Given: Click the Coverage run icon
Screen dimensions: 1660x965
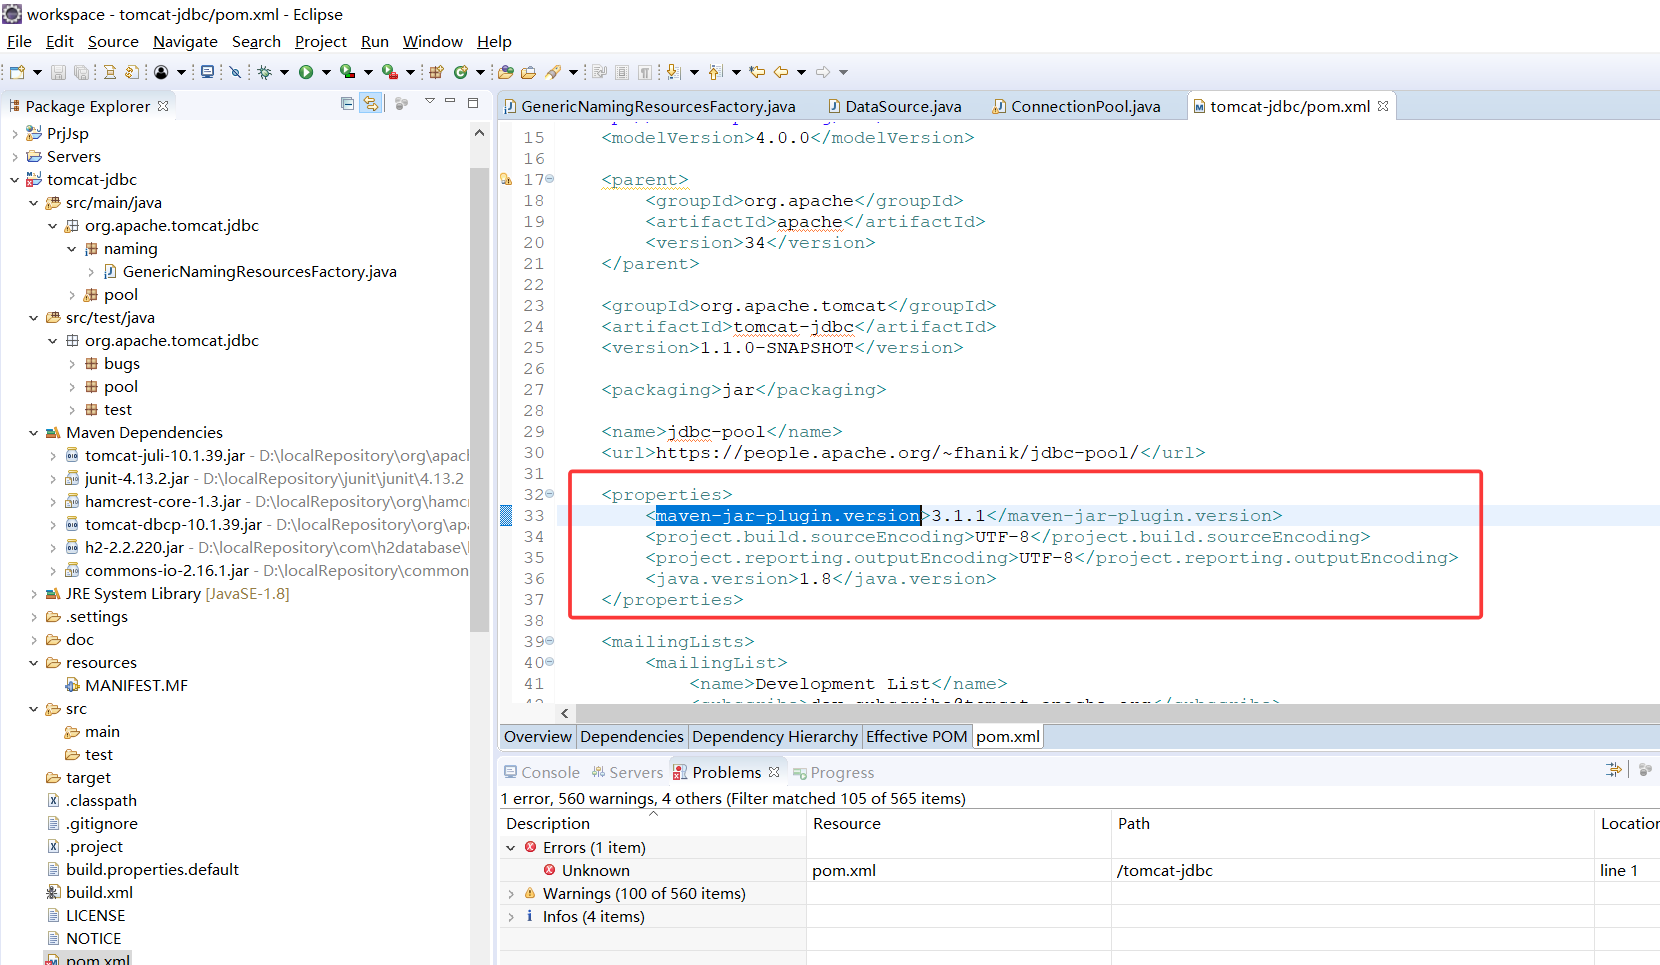Looking at the screenshot, I should 347,72.
